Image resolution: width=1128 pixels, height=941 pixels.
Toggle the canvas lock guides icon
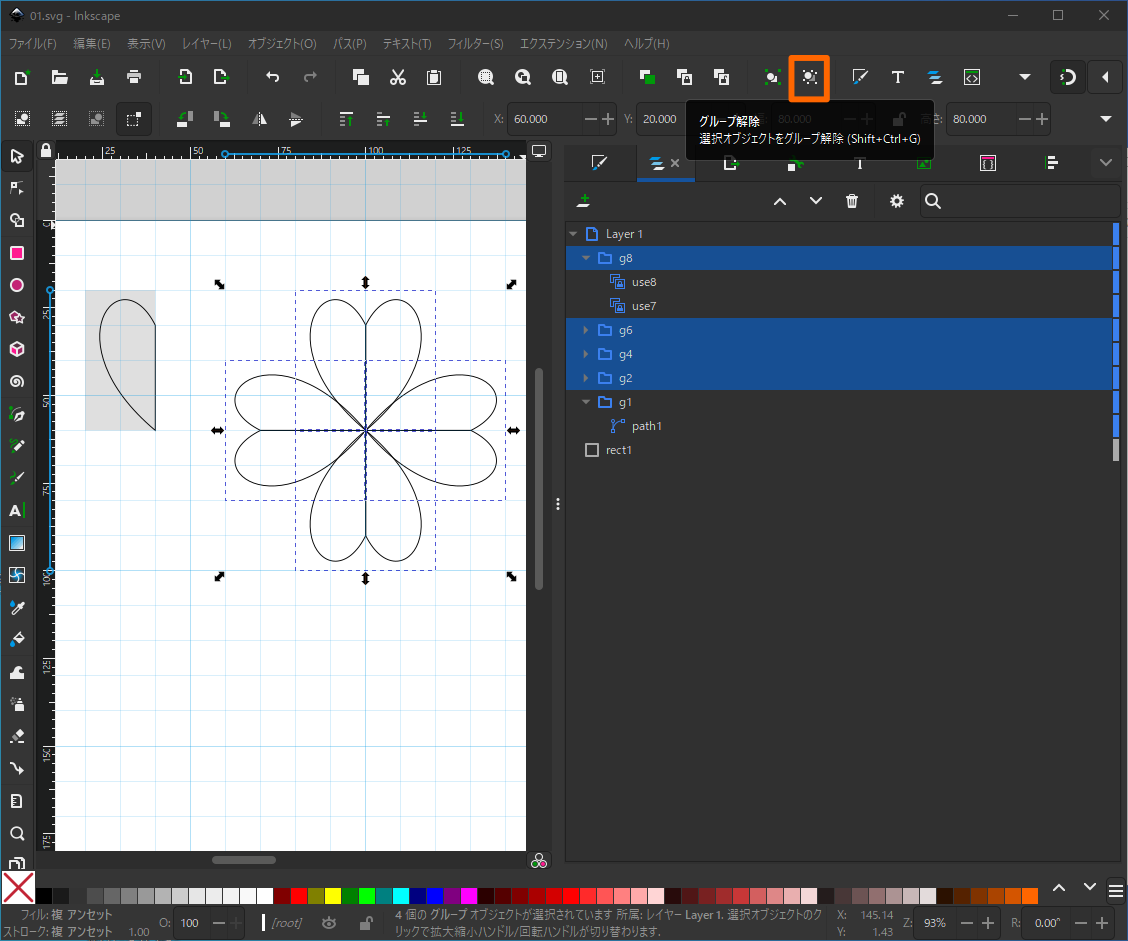(46, 150)
